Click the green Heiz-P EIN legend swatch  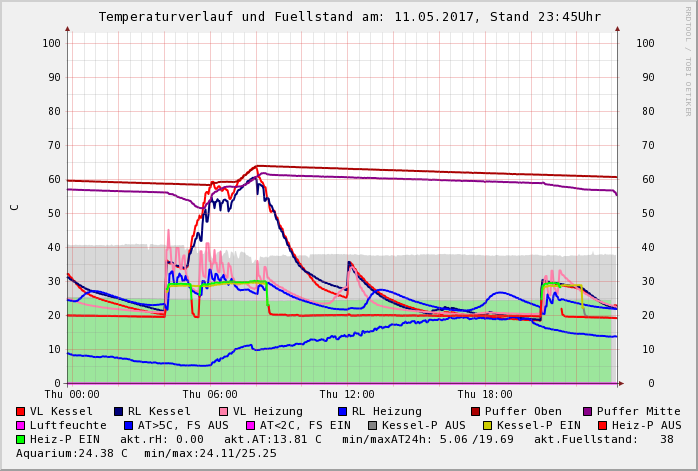[x=21, y=439]
